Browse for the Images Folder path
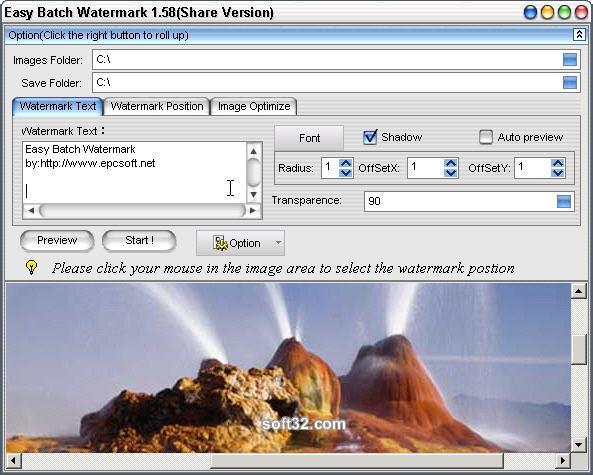This screenshot has width=593, height=475. tap(570, 59)
